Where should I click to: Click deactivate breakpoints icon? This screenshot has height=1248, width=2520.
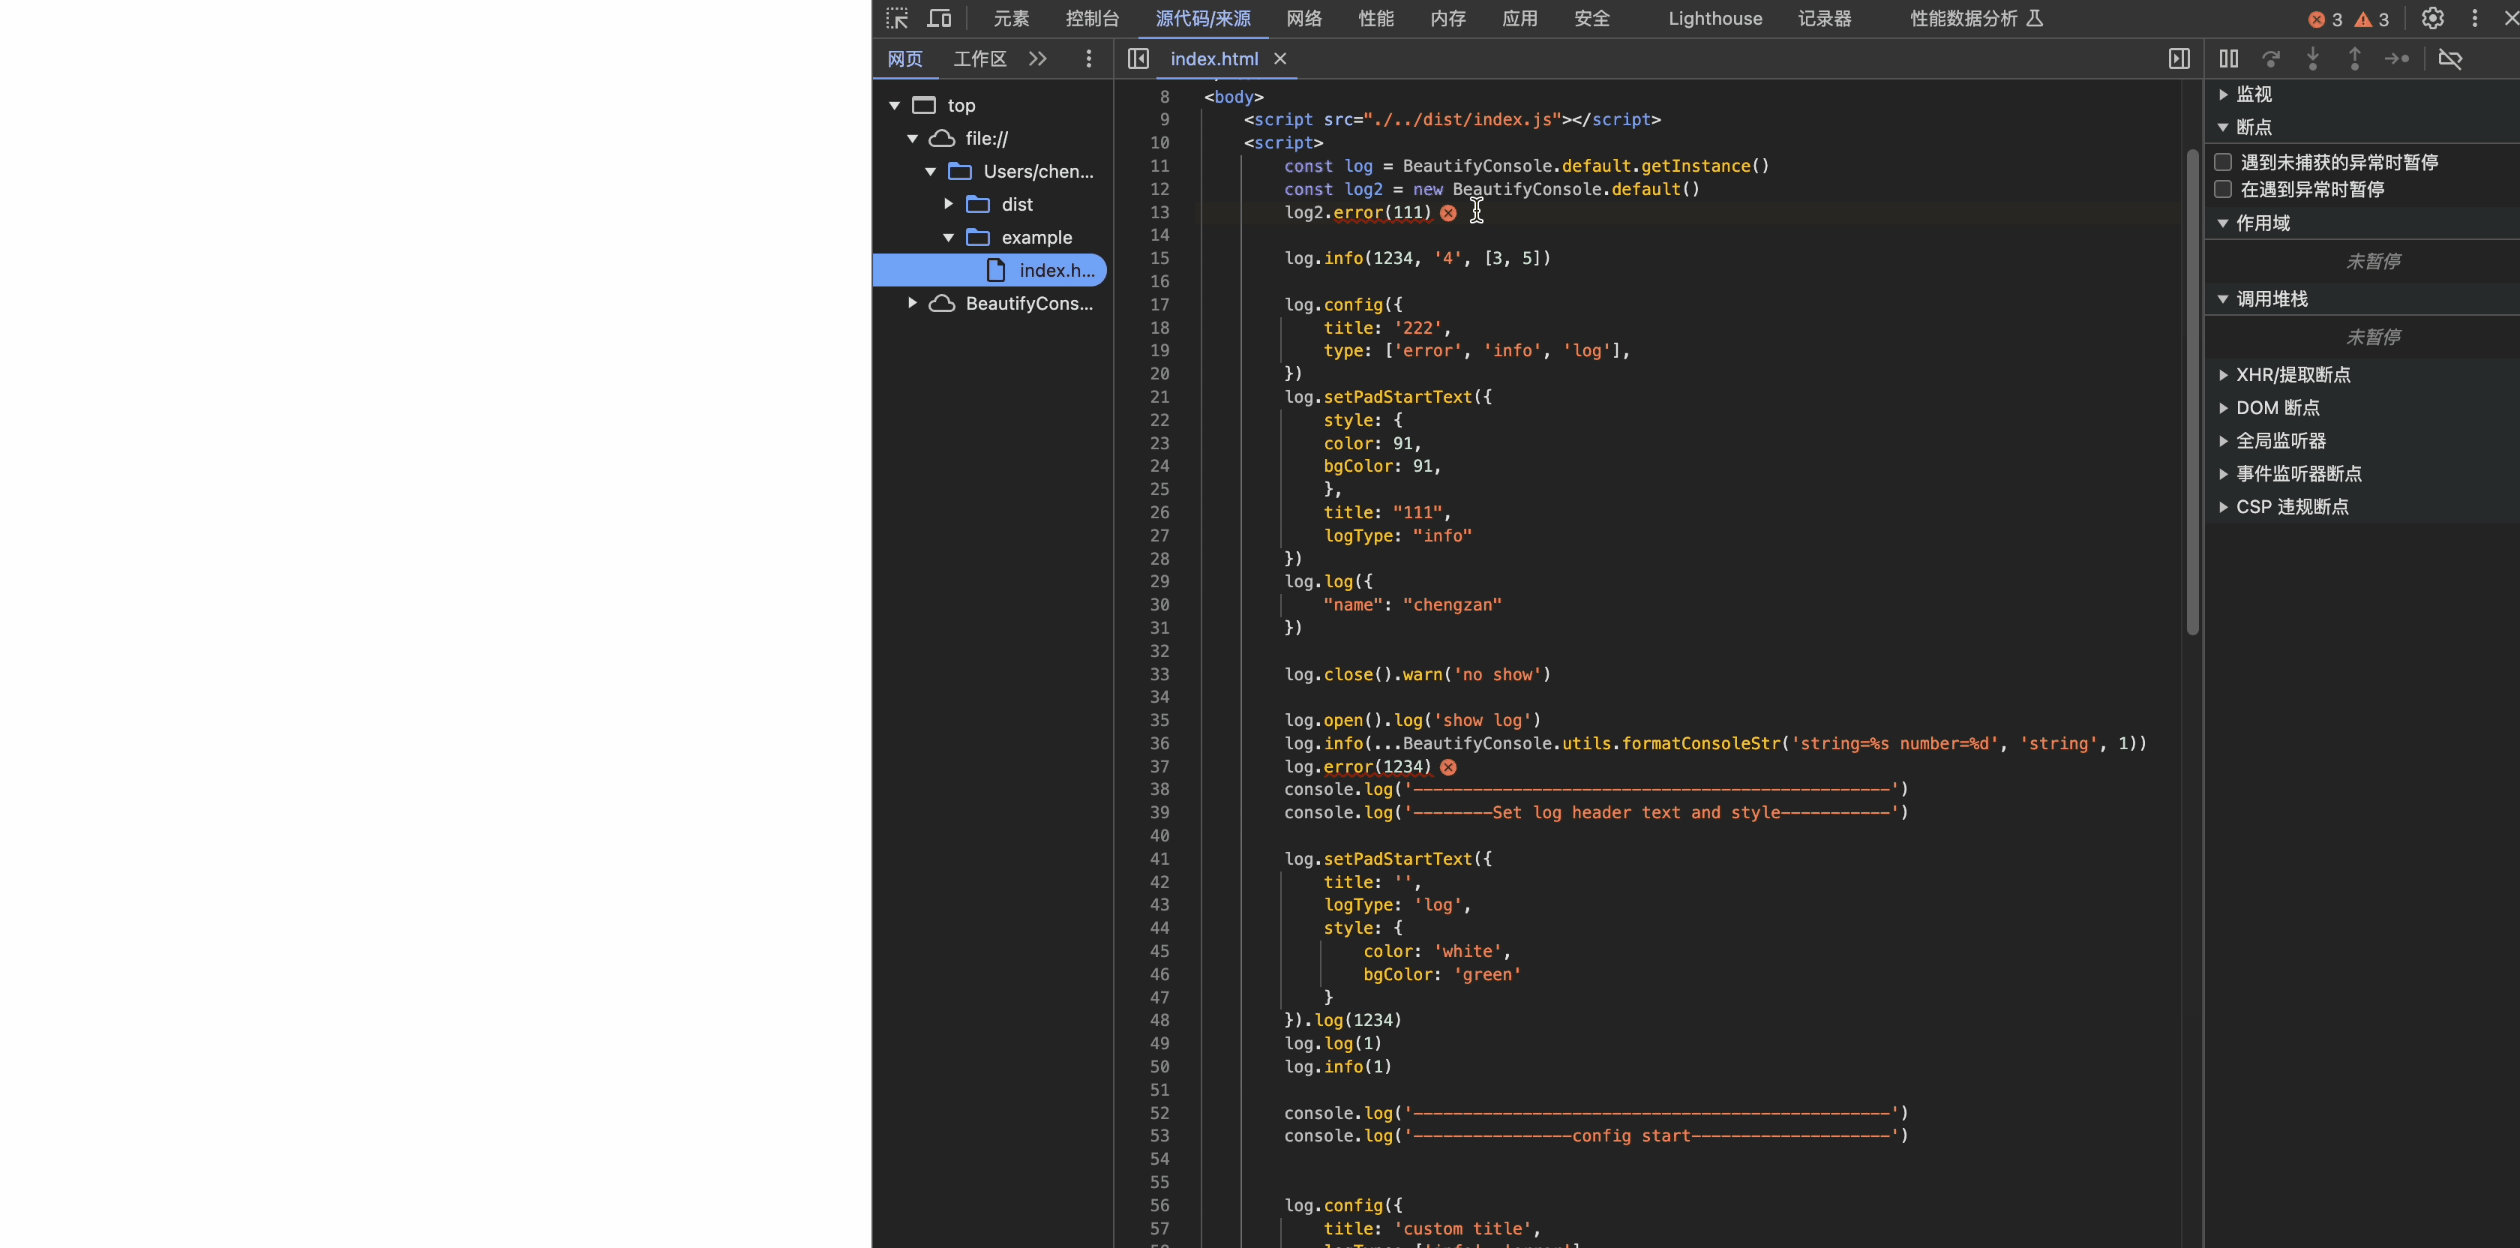(x=2450, y=59)
